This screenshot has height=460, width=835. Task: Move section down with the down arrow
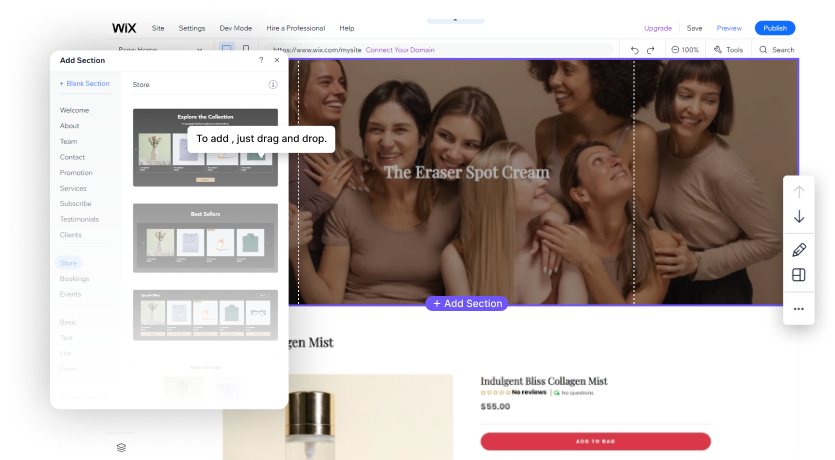click(798, 217)
